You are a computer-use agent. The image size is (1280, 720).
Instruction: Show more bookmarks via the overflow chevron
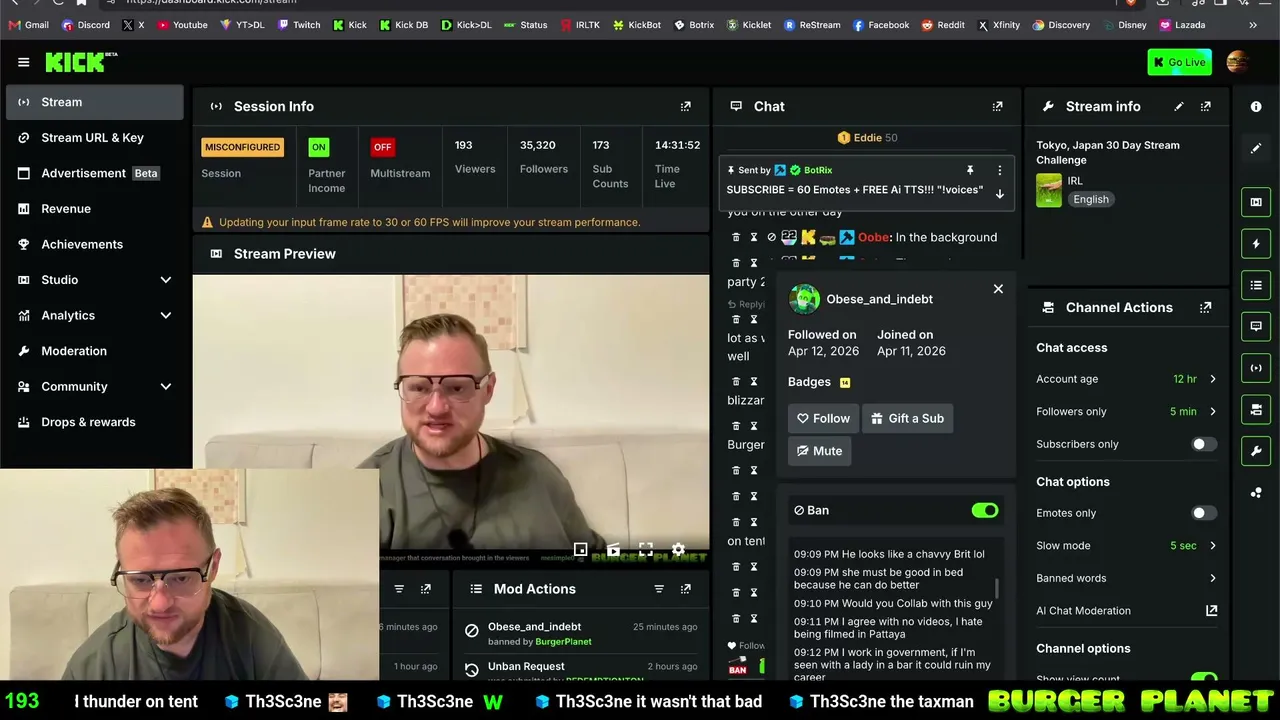point(1253,25)
